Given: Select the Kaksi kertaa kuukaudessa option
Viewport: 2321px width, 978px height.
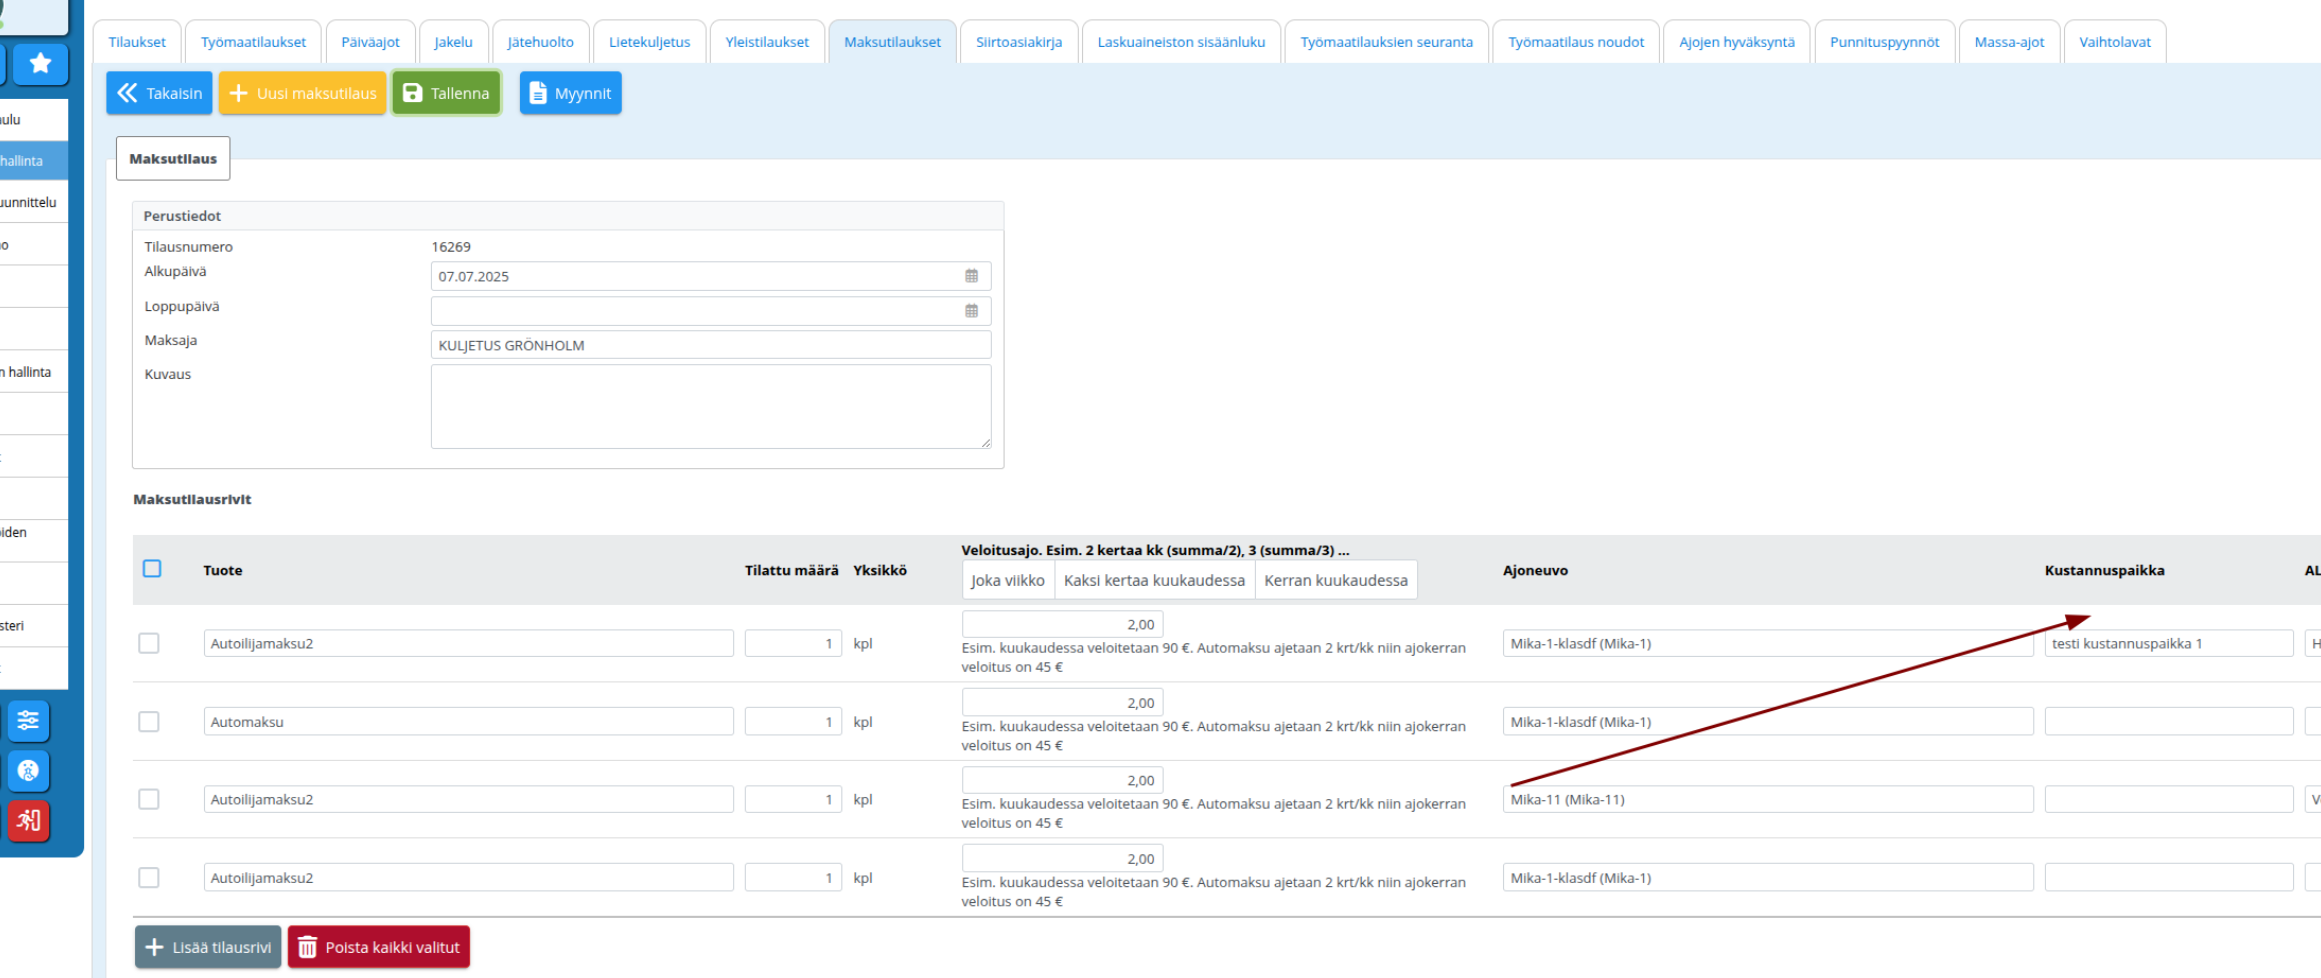Looking at the screenshot, I should point(1154,580).
